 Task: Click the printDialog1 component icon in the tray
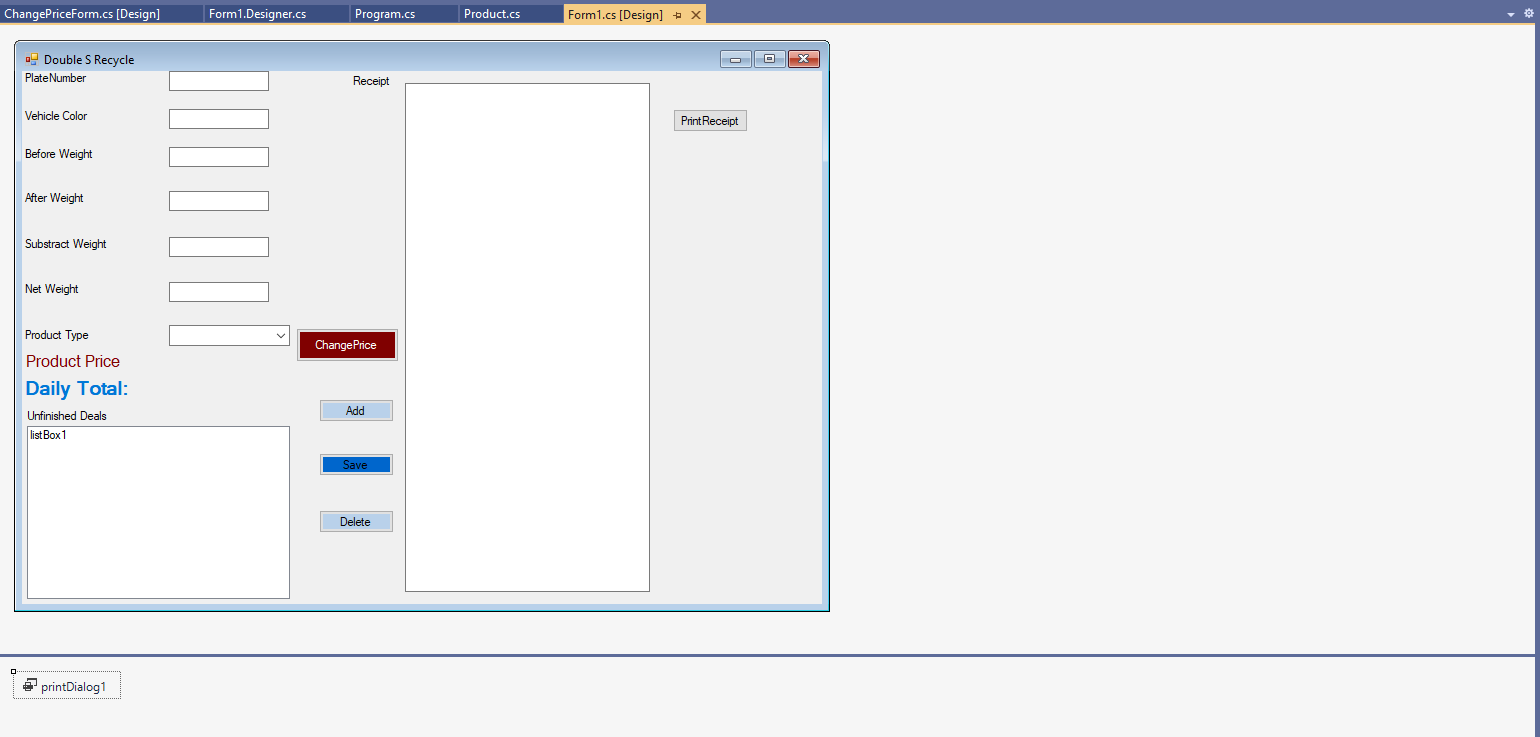(30, 685)
